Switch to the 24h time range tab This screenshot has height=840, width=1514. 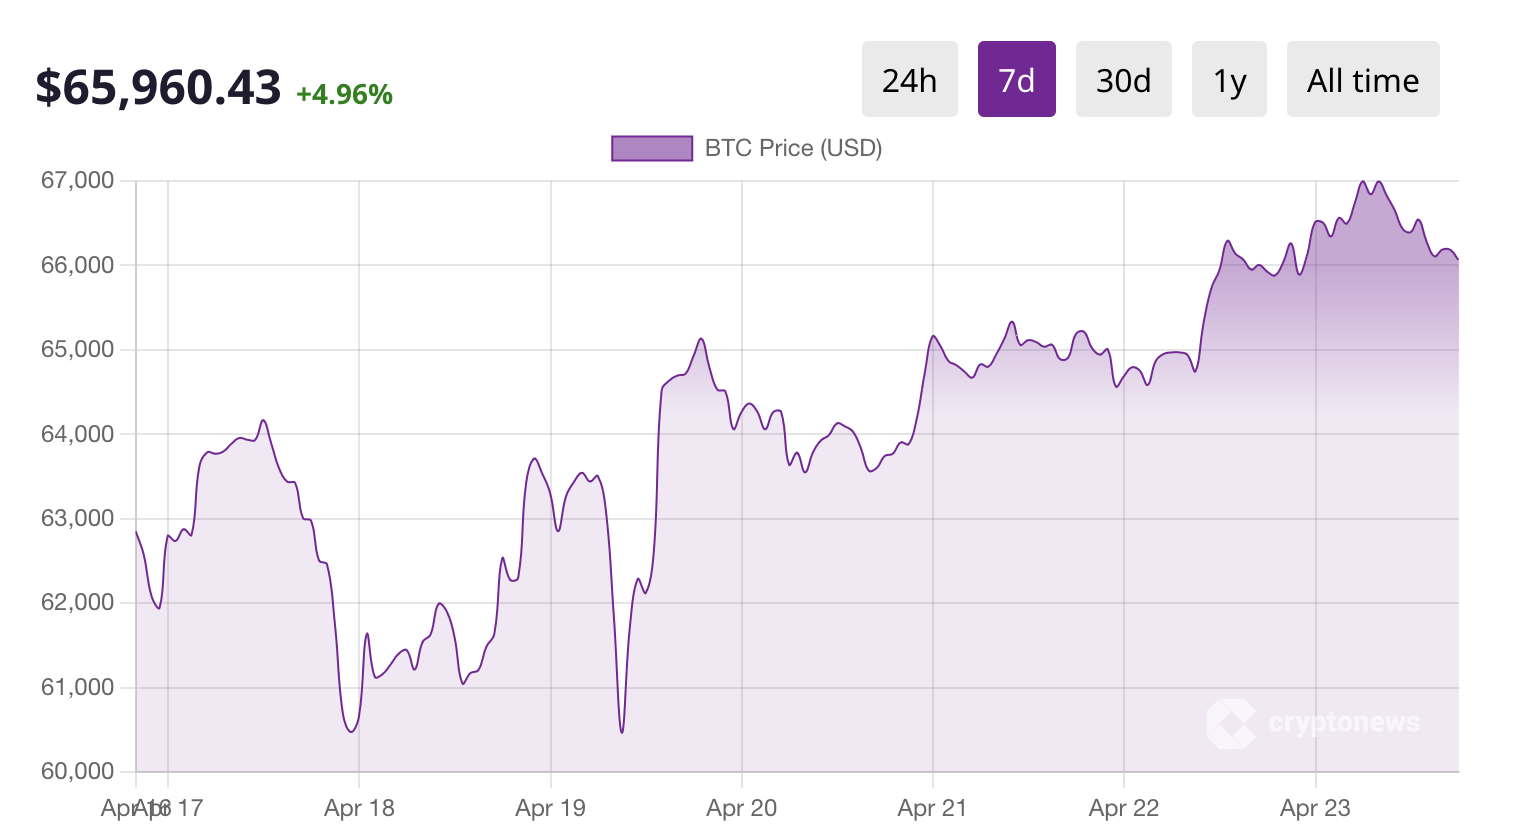[x=908, y=78]
